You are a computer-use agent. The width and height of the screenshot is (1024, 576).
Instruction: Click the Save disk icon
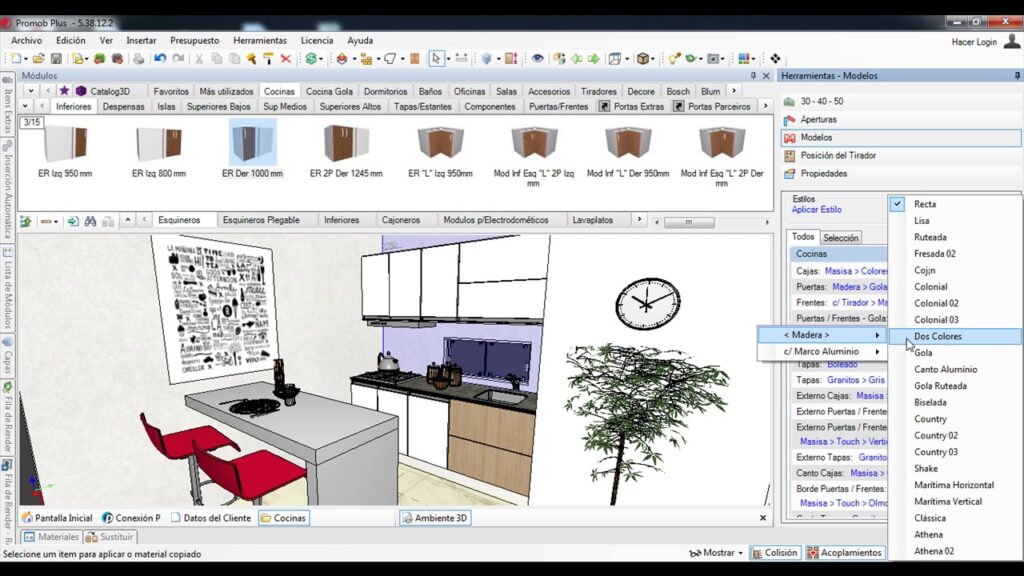click(57, 59)
